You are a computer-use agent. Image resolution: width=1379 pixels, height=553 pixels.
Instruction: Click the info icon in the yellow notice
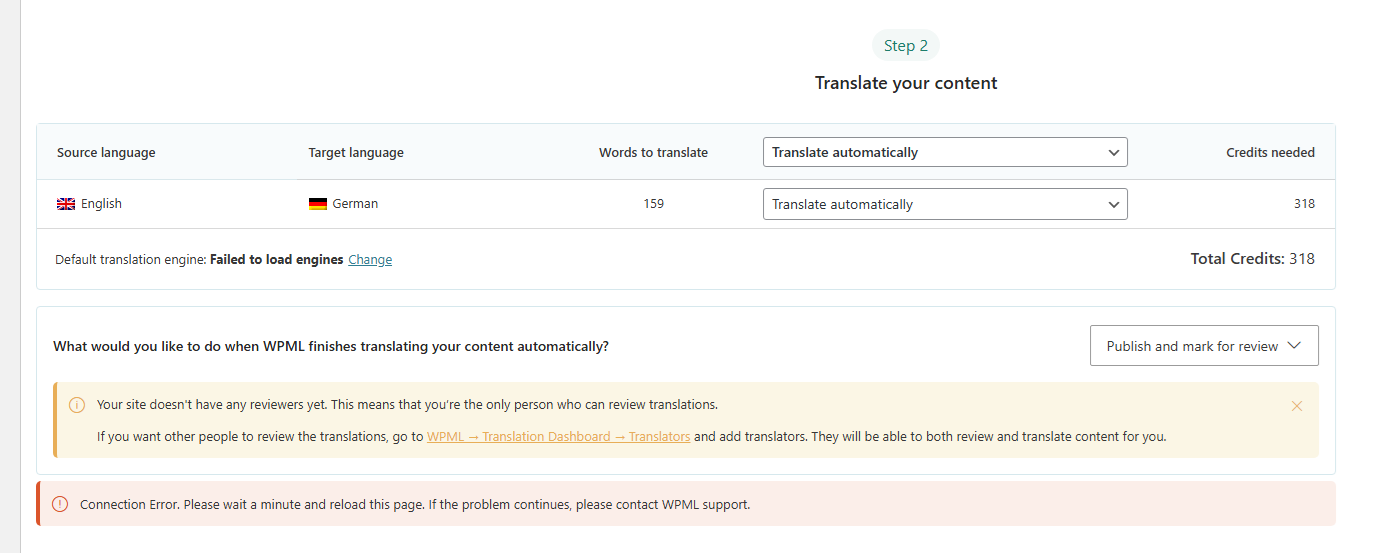point(77,405)
